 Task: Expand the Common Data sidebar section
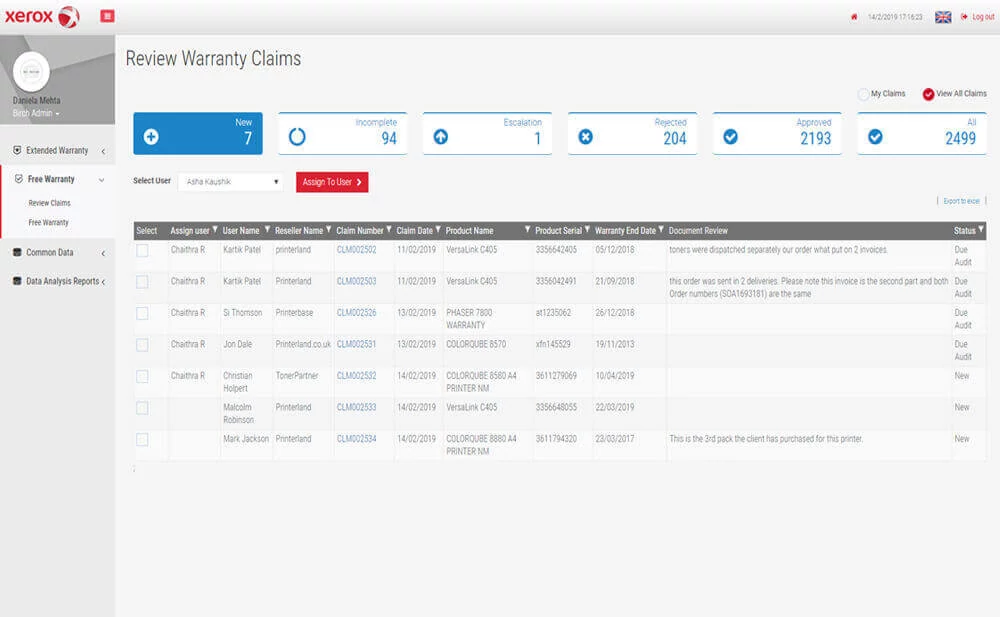(59, 253)
